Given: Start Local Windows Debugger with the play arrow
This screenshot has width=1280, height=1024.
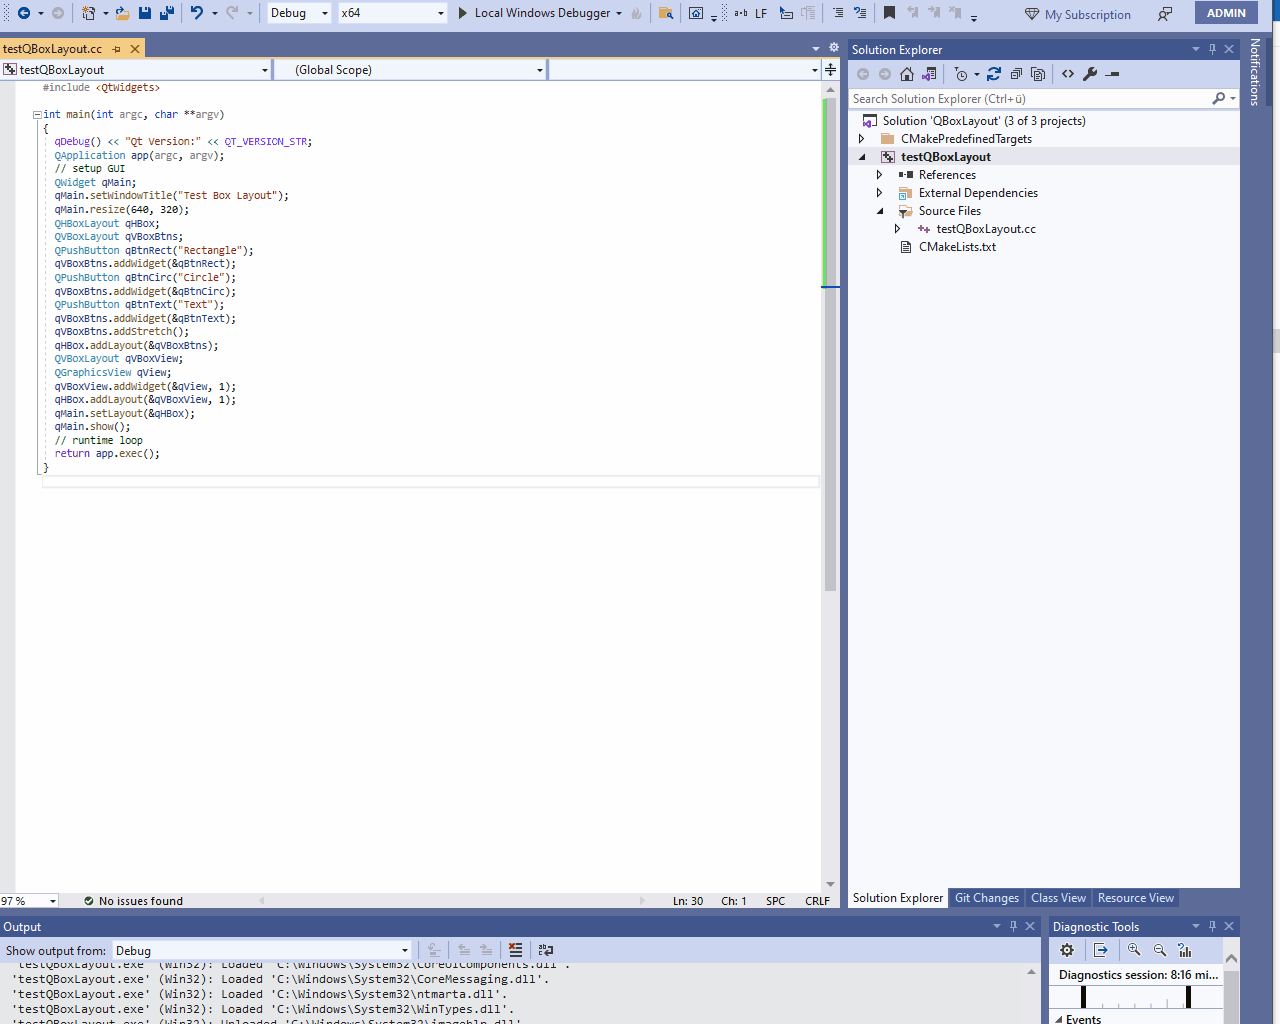Looking at the screenshot, I should click(x=463, y=13).
